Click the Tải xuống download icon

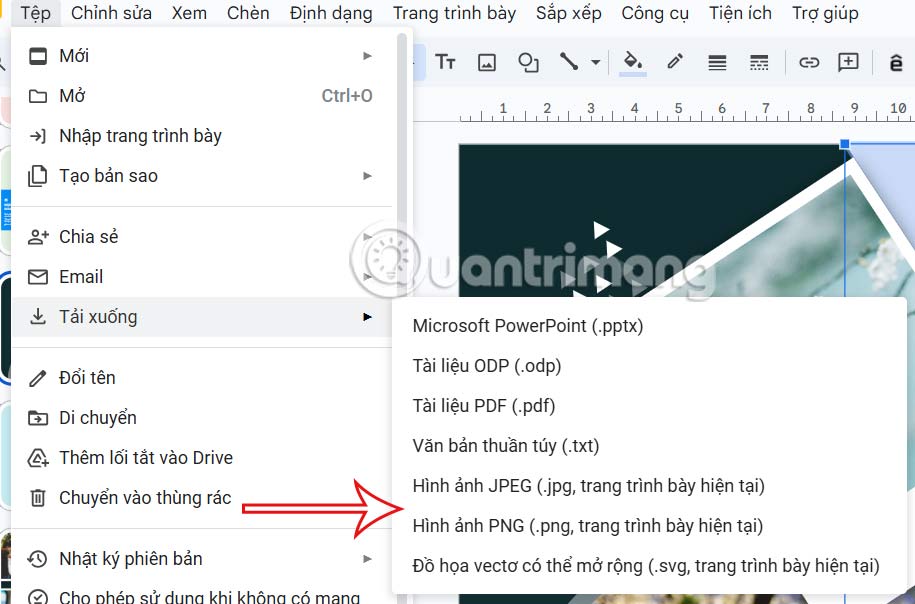click(37, 316)
